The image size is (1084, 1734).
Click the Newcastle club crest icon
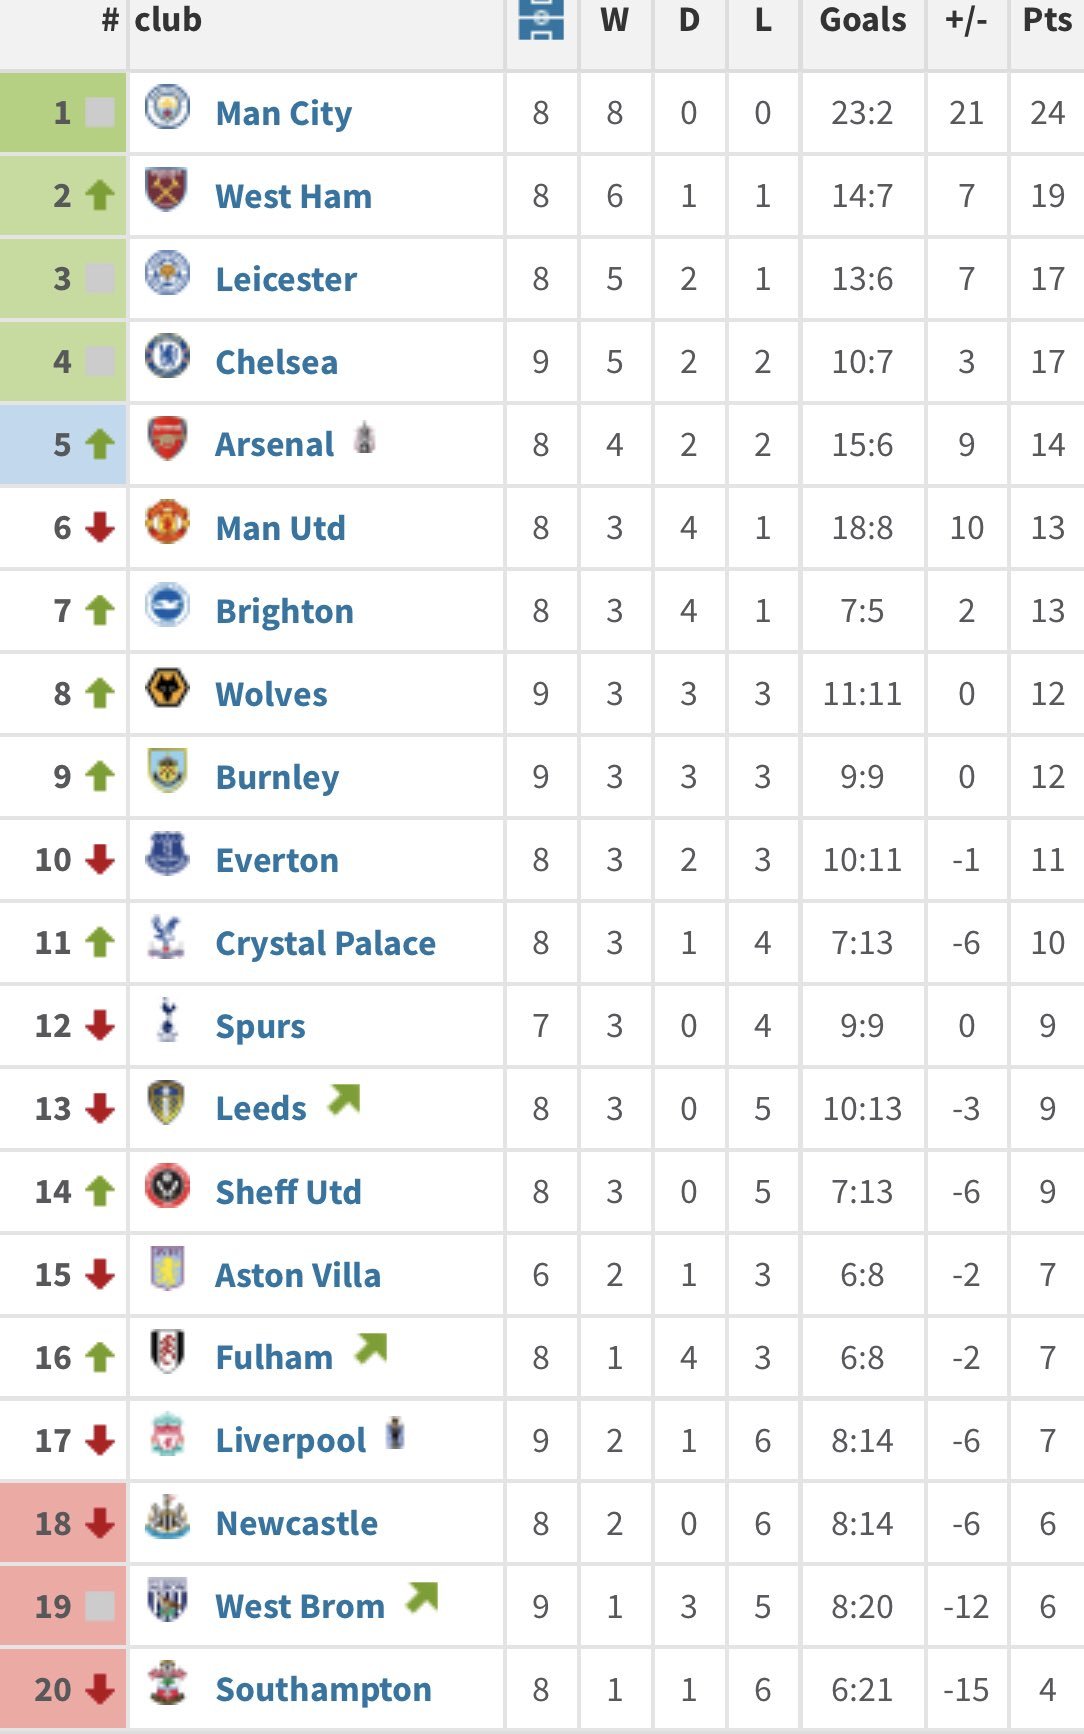click(167, 1517)
